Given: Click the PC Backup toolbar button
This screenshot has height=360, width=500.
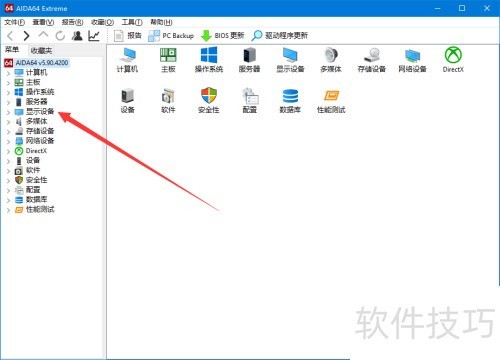Looking at the screenshot, I should [171, 35].
